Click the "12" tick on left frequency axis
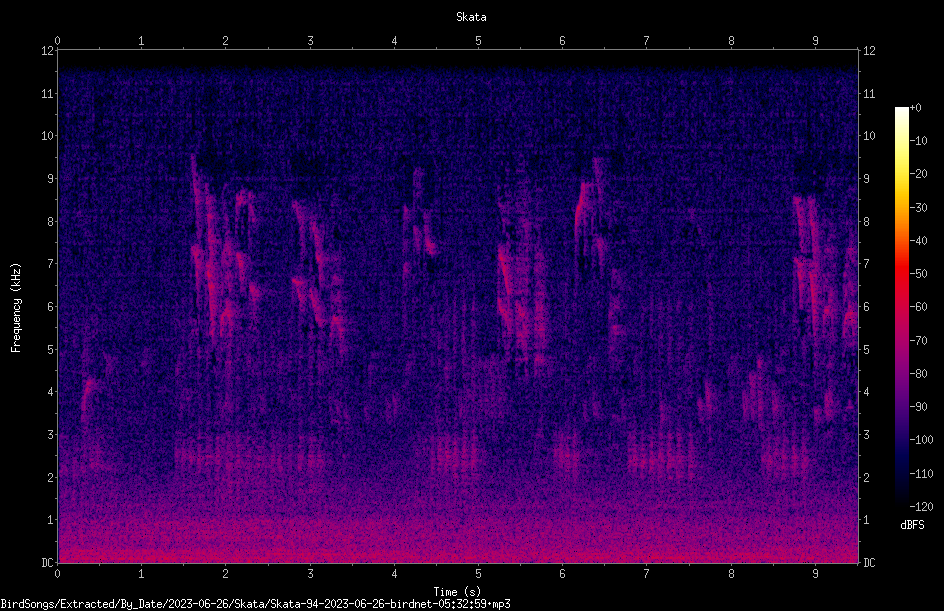The height and width of the screenshot is (611, 944). (47, 51)
